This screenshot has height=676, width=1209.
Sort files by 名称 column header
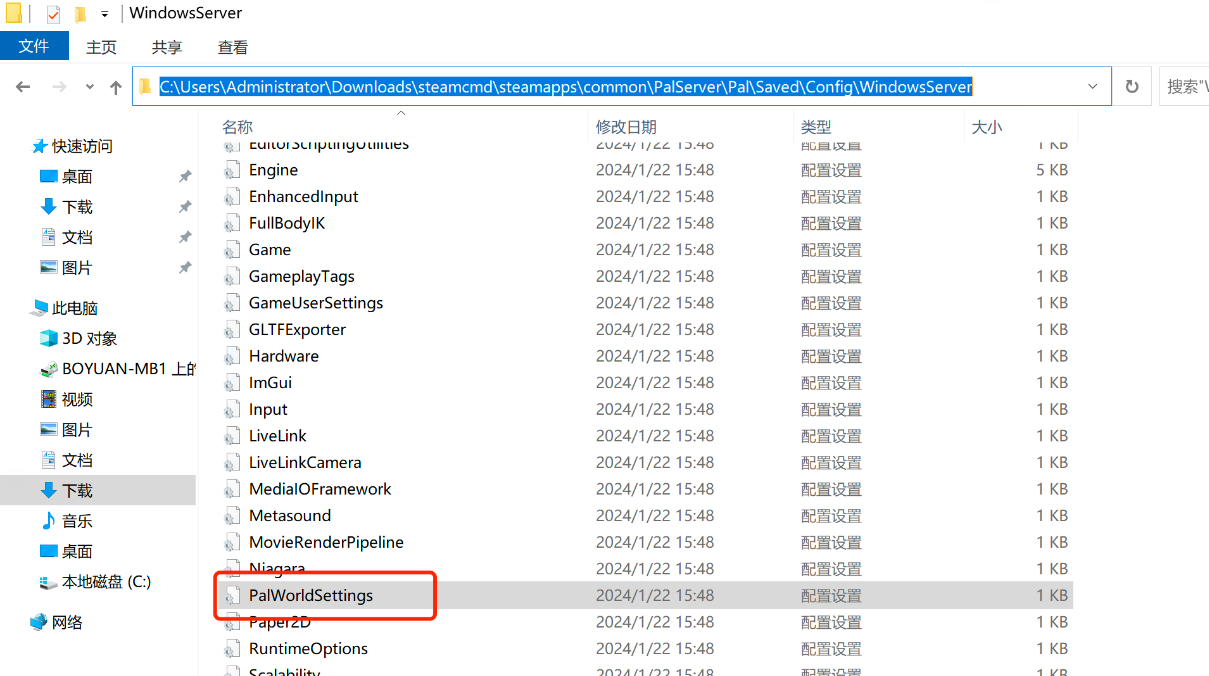pos(237,127)
